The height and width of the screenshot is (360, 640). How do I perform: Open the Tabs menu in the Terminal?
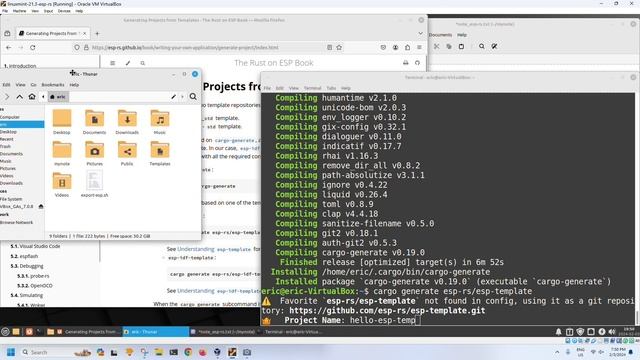click(331, 88)
